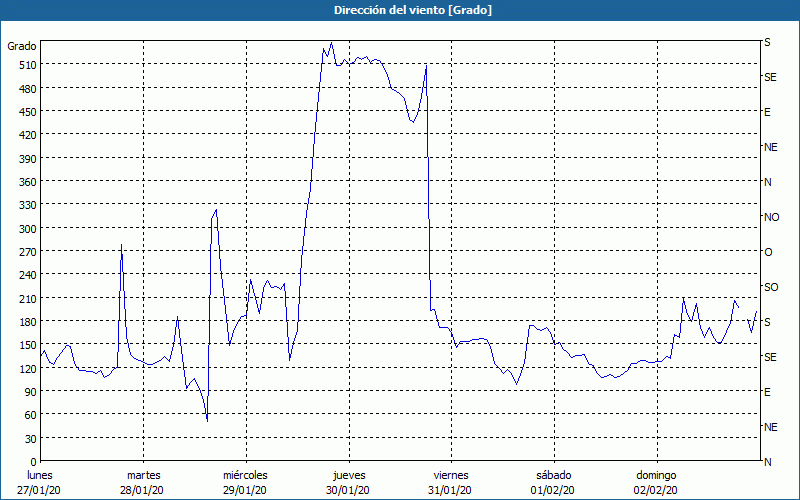Select the date 30/01/20
The height and width of the screenshot is (500, 800).
pyautogui.click(x=347, y=490)
